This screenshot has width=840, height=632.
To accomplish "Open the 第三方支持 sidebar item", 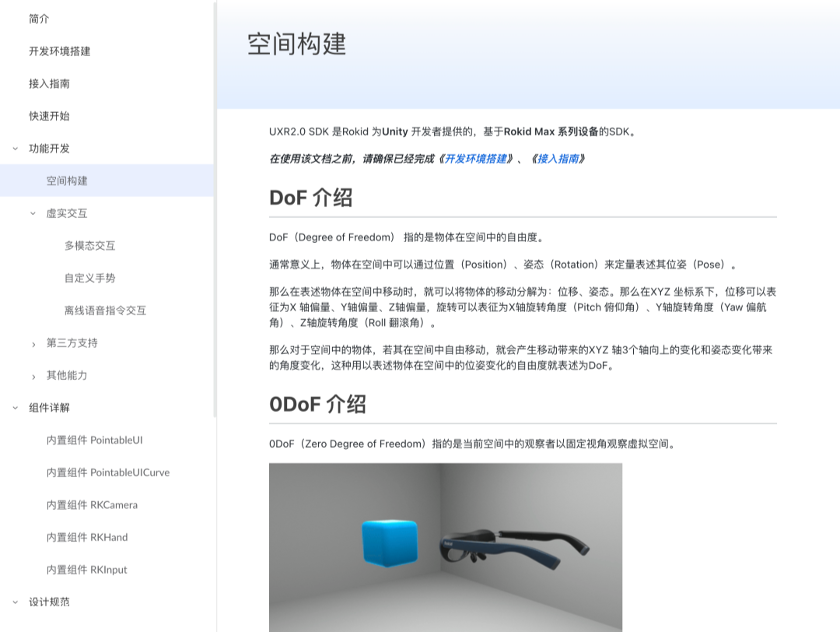I will pos(72,343).
